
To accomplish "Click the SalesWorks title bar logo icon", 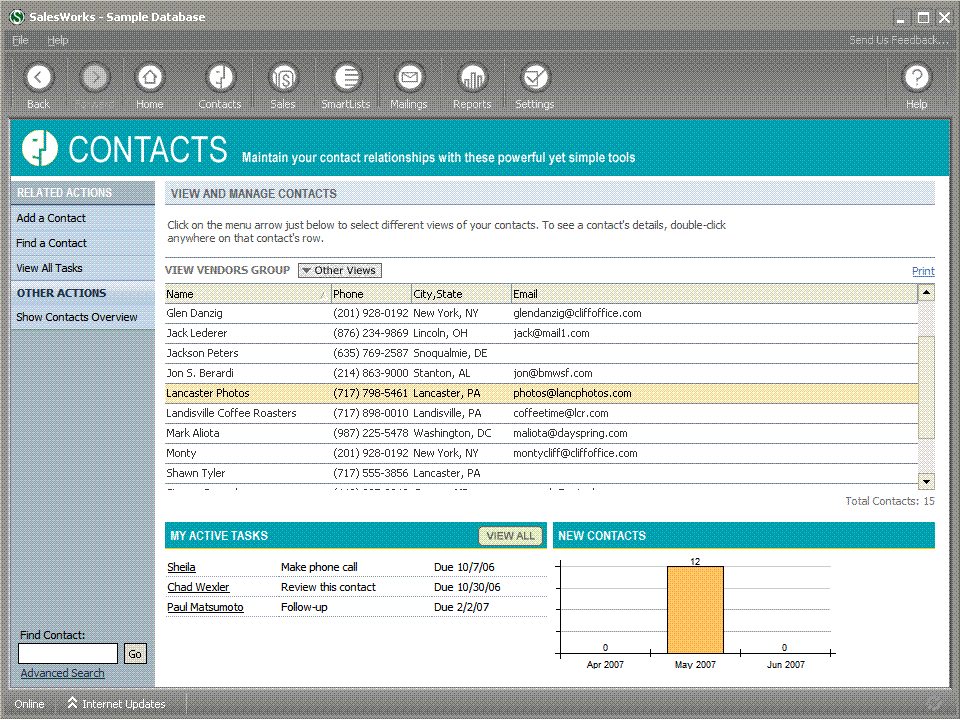I will (x=17, y=17).
